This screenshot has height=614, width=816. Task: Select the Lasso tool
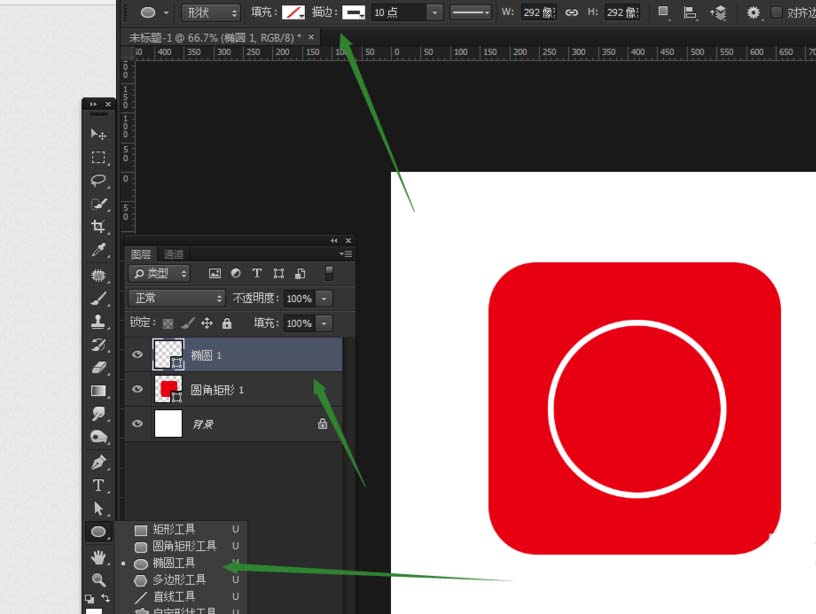(98, 180)
